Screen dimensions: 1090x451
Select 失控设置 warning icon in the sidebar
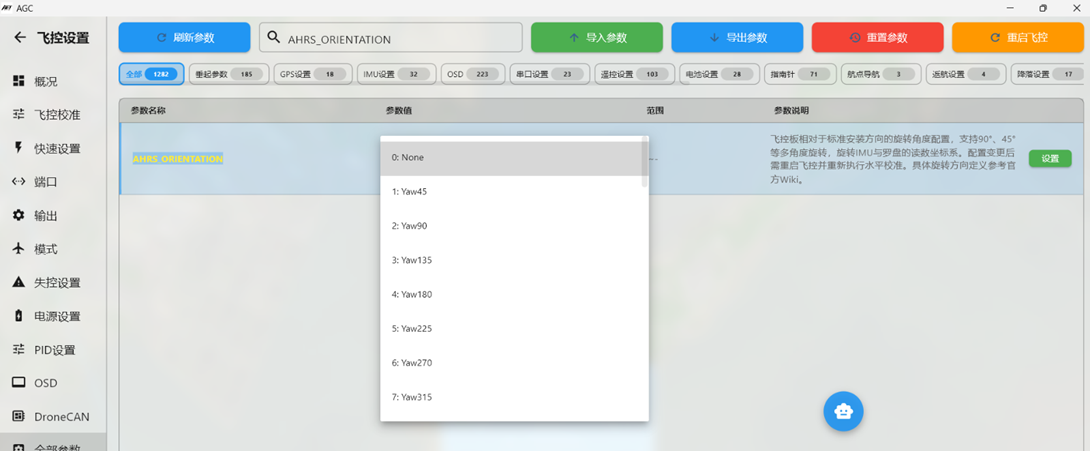pyautogui.click(x=18, y=283)
